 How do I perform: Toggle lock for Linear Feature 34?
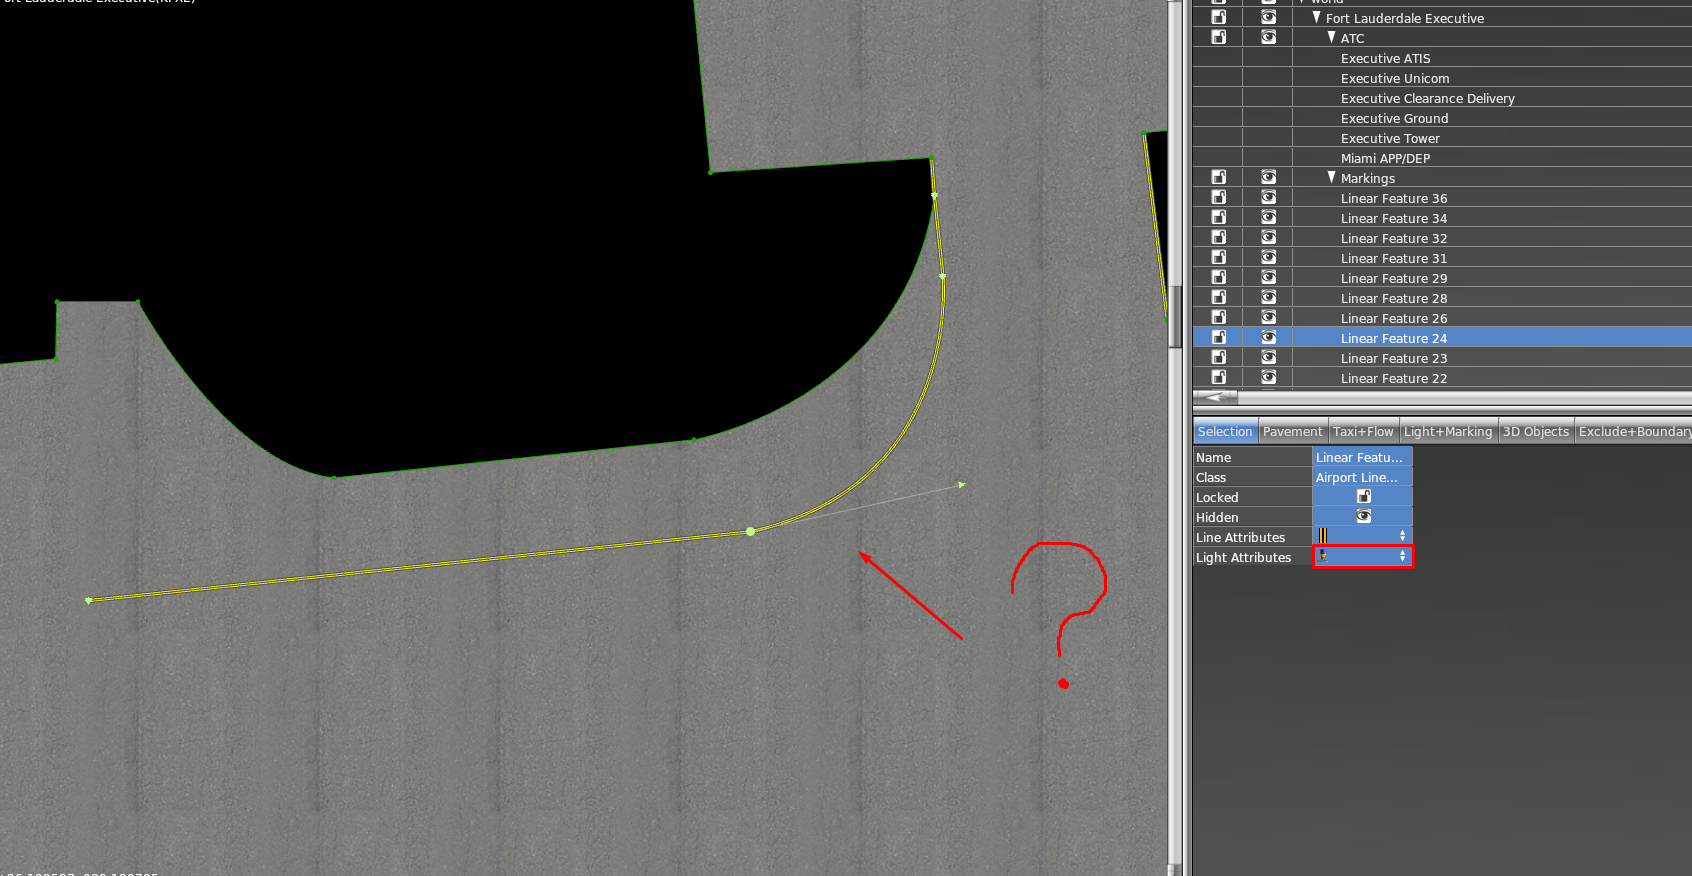click(x=1218, y=217)
